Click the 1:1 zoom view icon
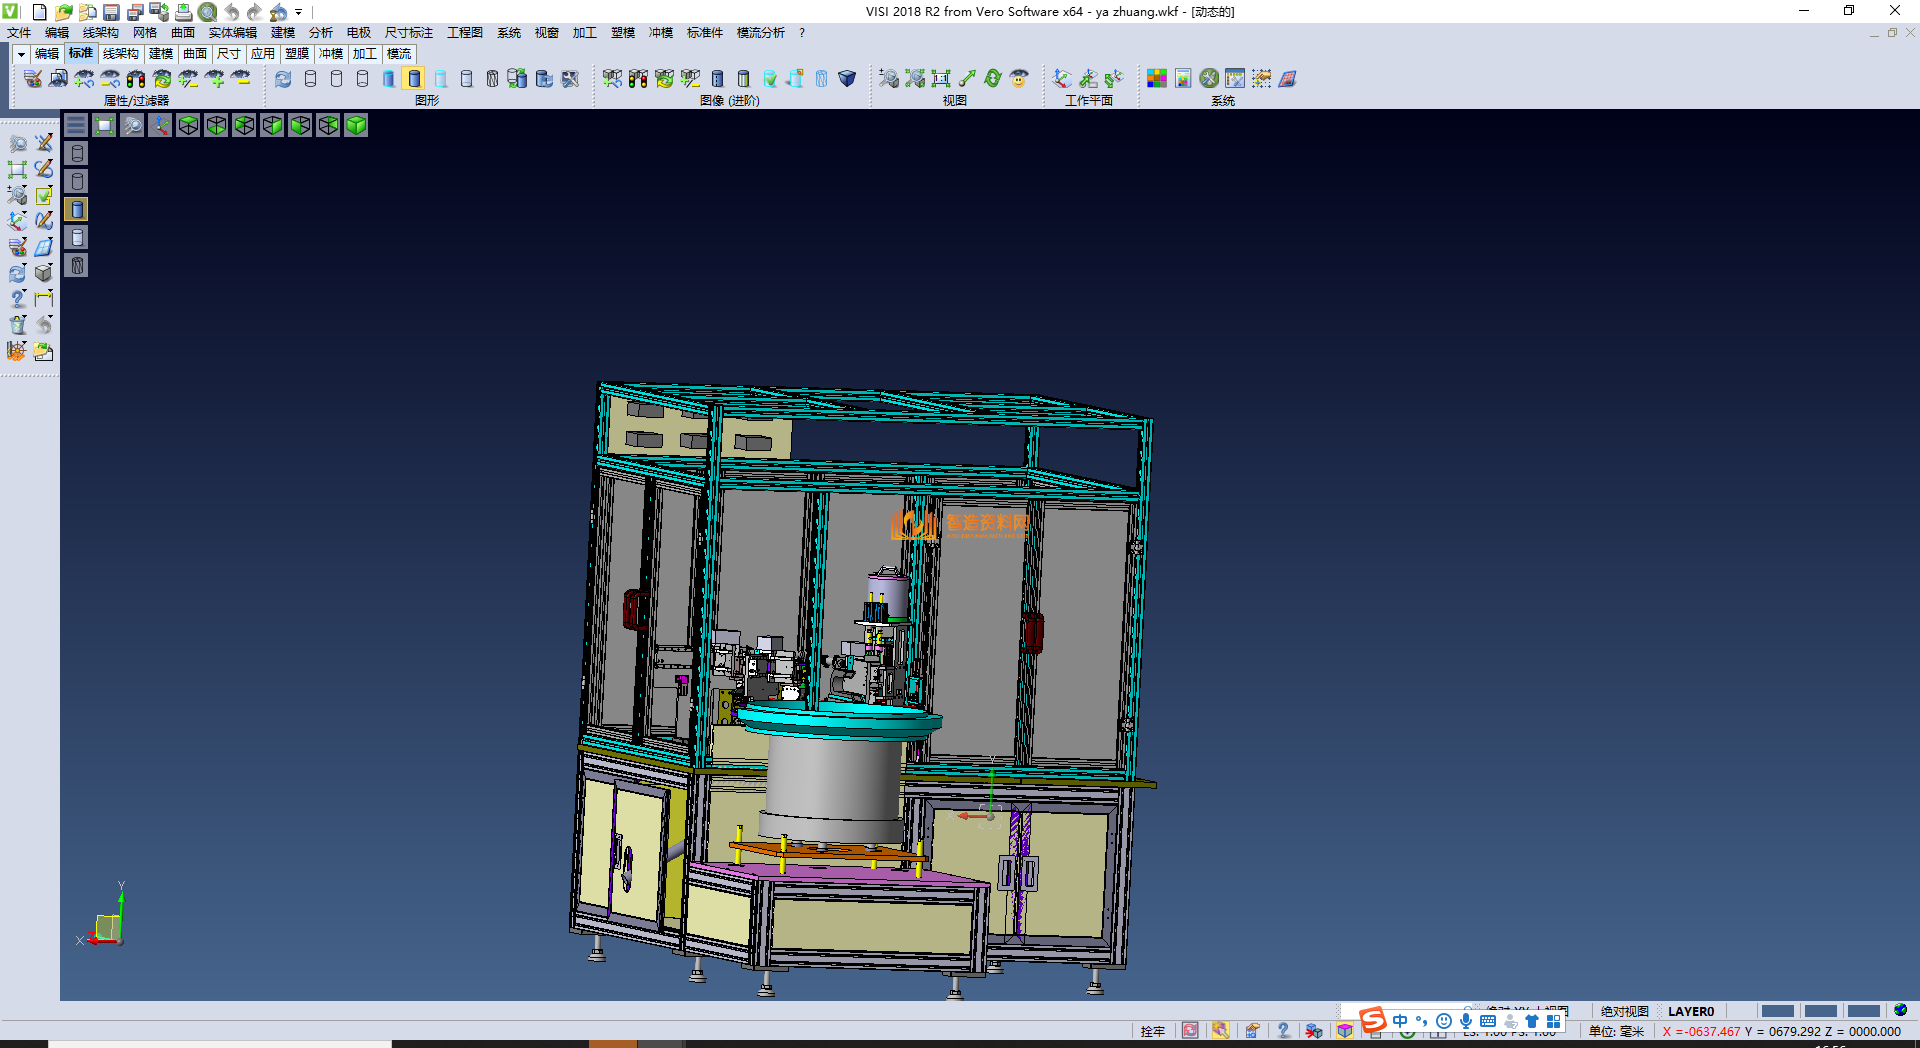The height and width of the screenshot is (1048, 1920). 940,79
